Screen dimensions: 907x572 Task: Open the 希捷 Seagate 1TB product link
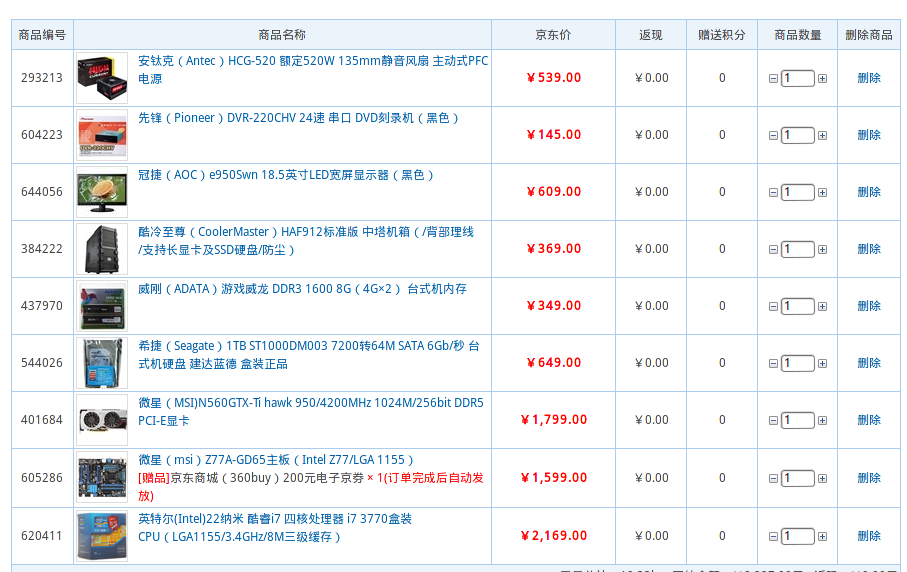[309, 355]
